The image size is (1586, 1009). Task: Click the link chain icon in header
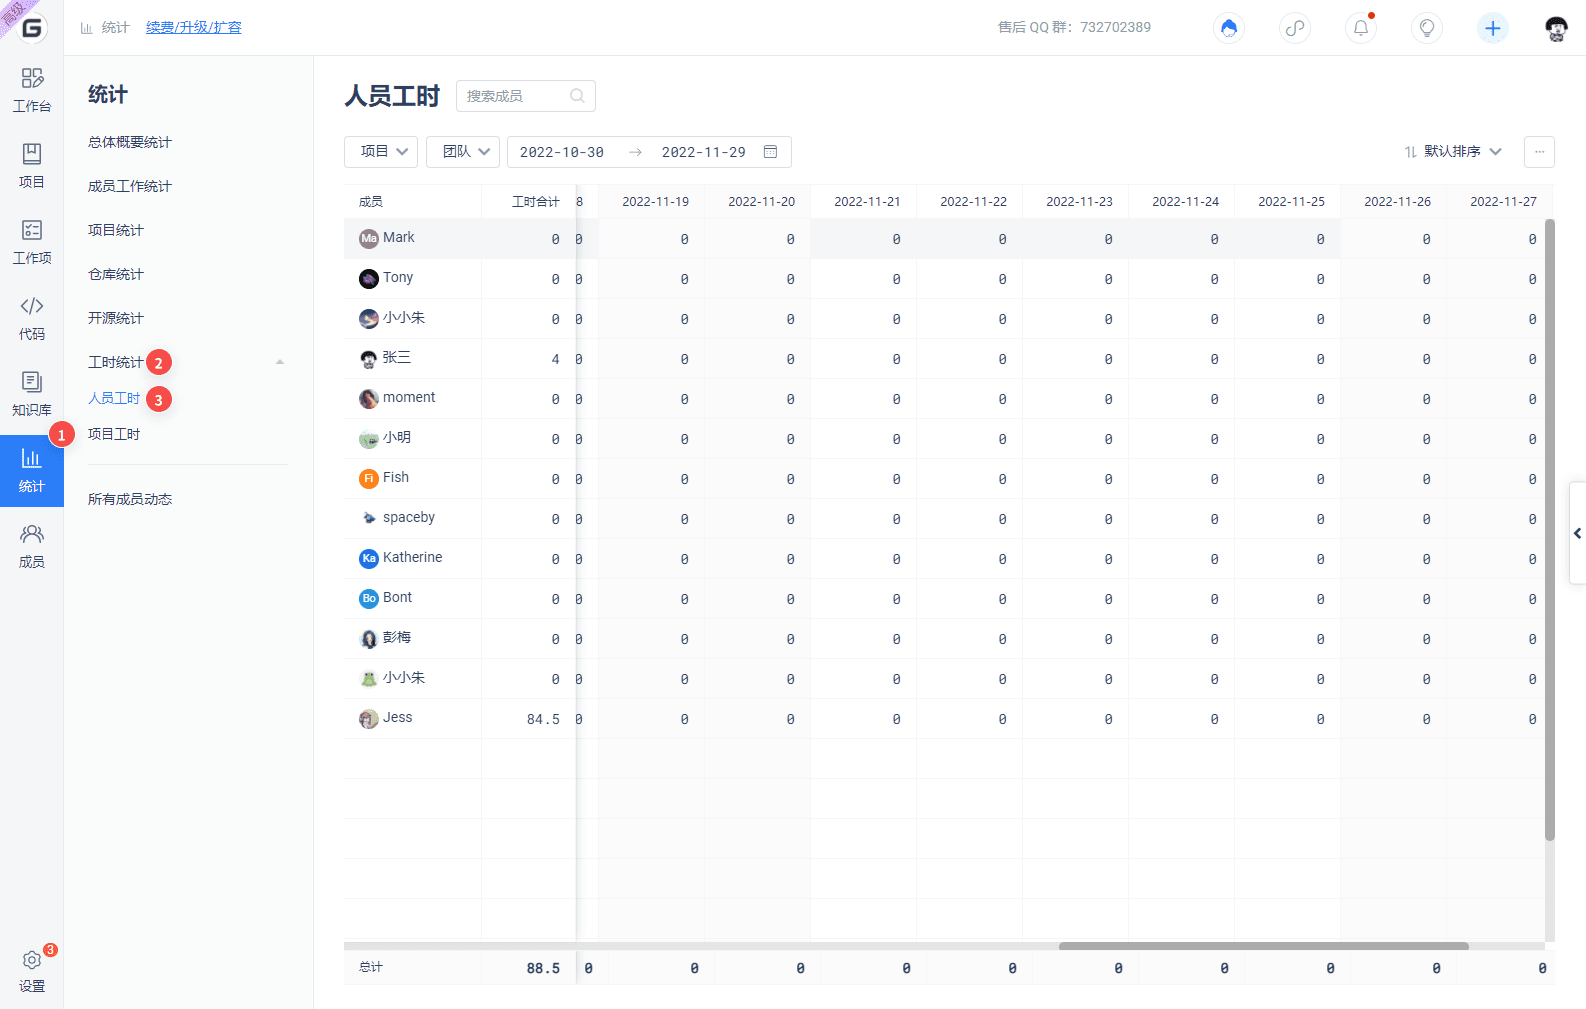[1295, 28]
